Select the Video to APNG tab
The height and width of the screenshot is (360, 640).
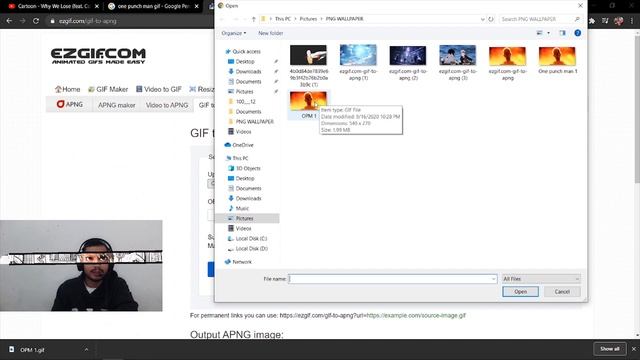tap(167, 105)
